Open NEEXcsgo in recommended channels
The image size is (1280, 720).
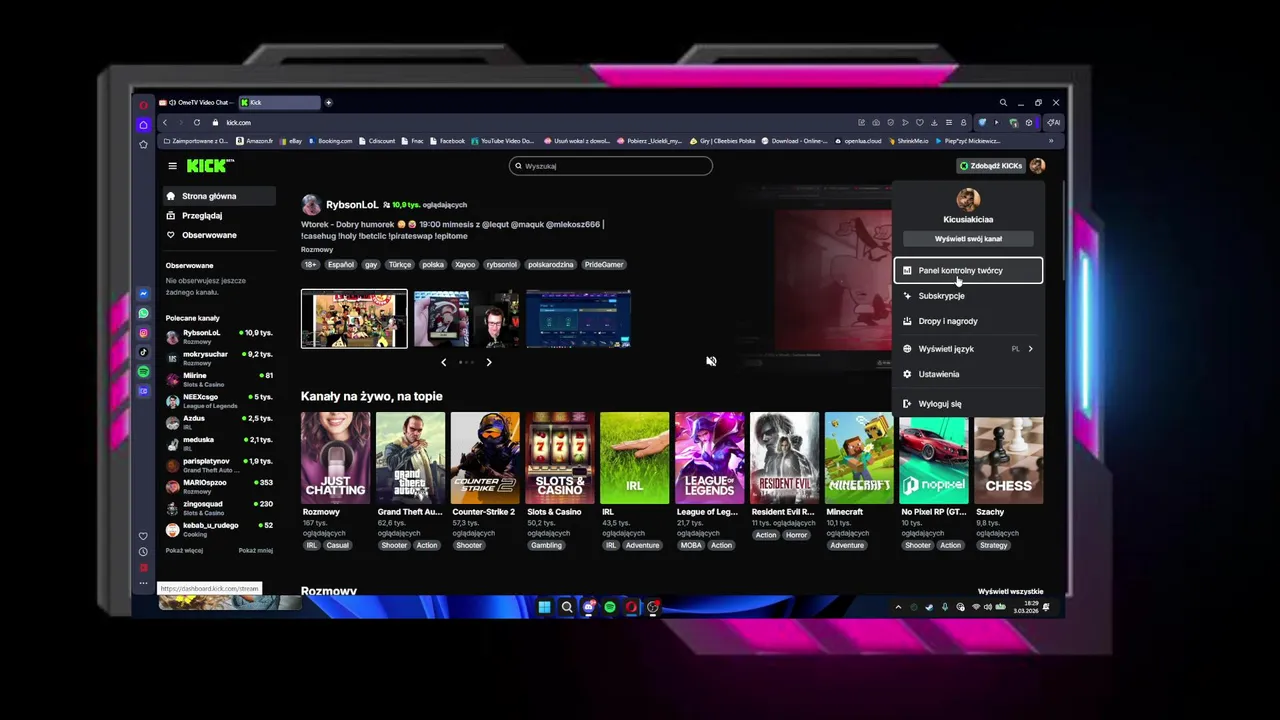point(219,400)
